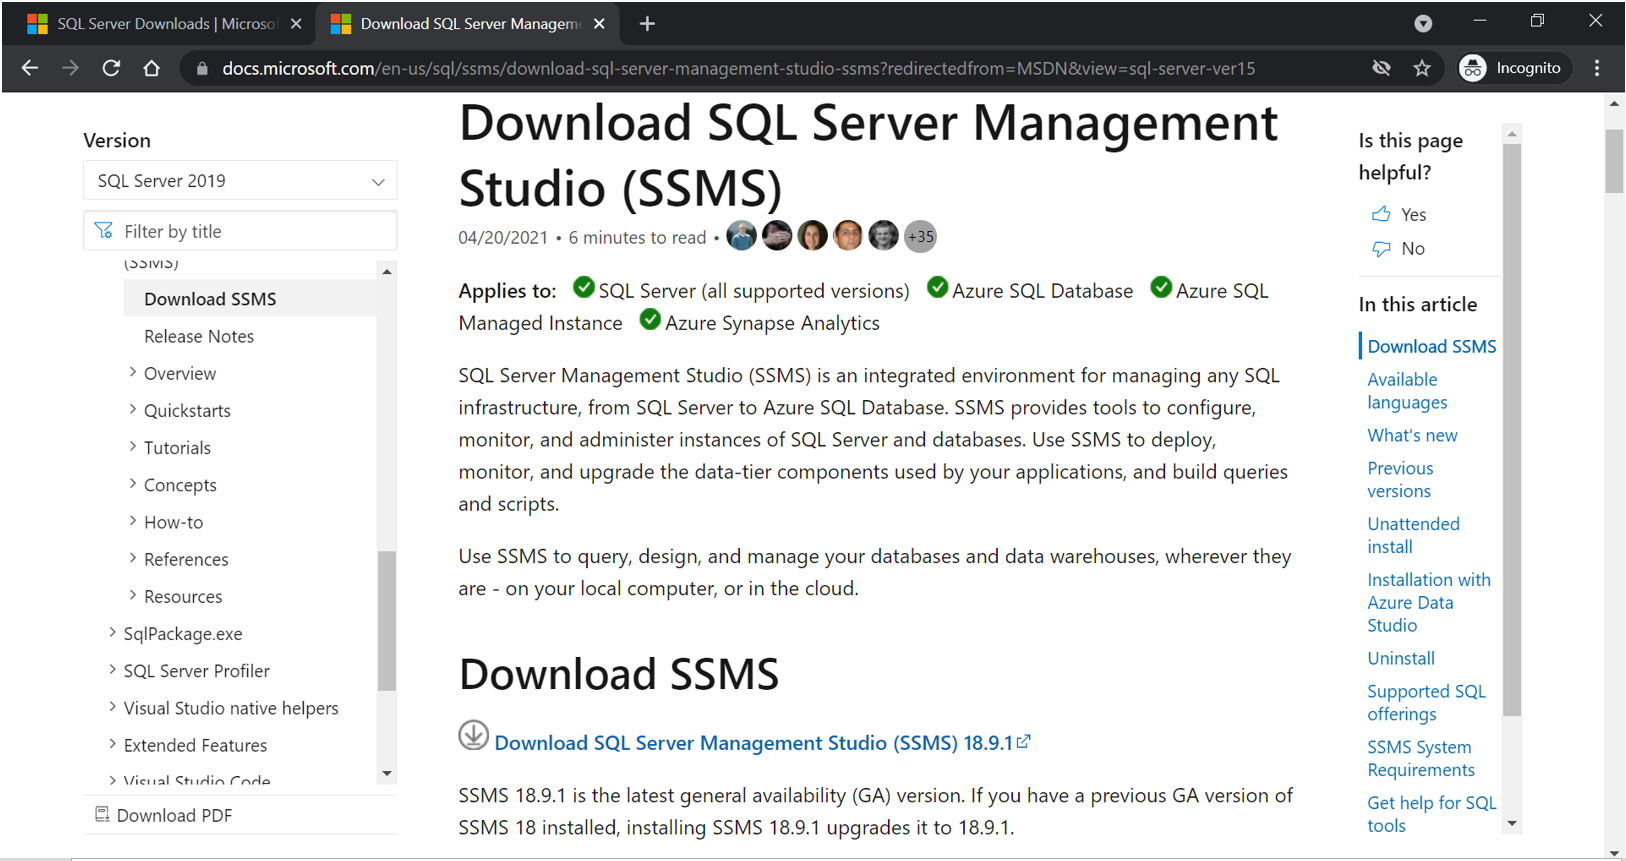
Task: Bookmark this page with the star
Action: coord(1422,68)
